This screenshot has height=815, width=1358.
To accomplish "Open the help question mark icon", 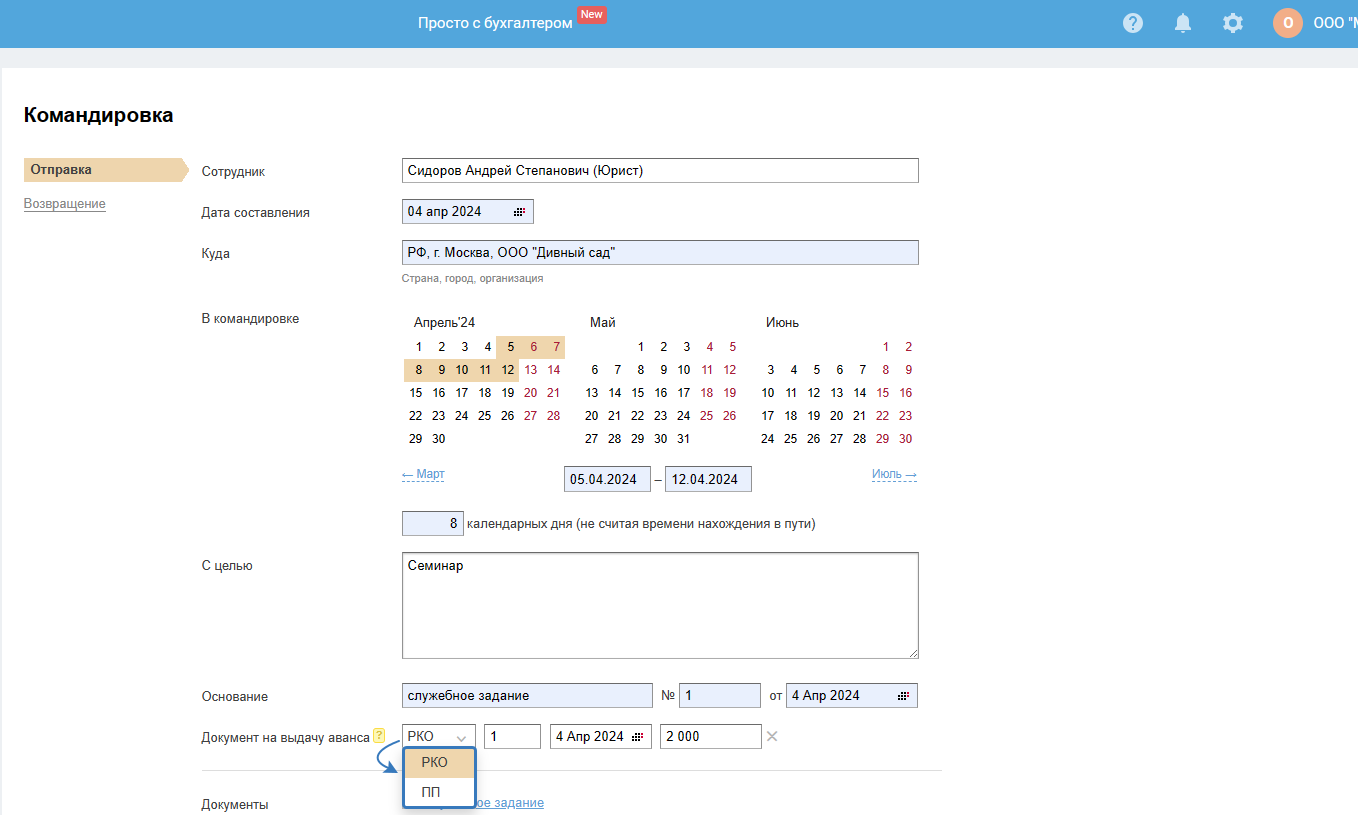I will 1132,23.
